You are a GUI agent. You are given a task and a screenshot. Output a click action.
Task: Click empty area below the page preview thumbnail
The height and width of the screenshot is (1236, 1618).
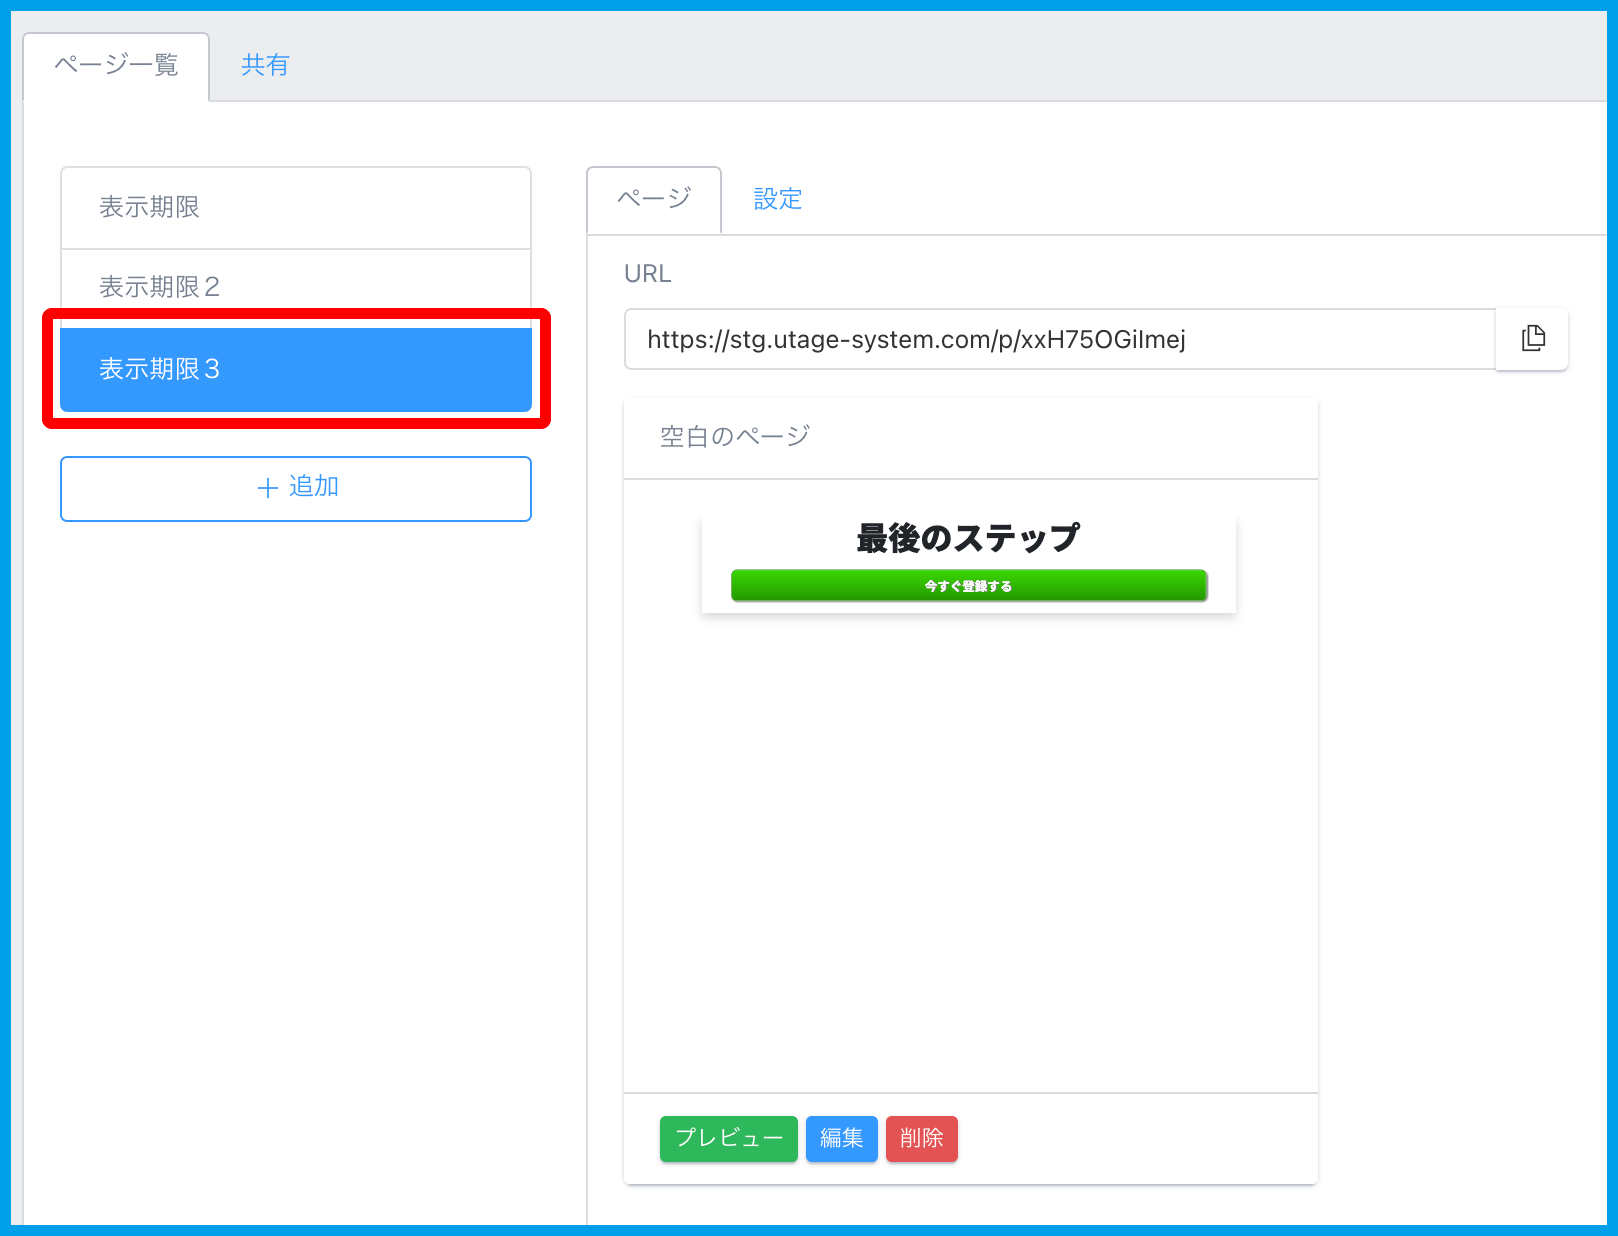coord(970,850)
